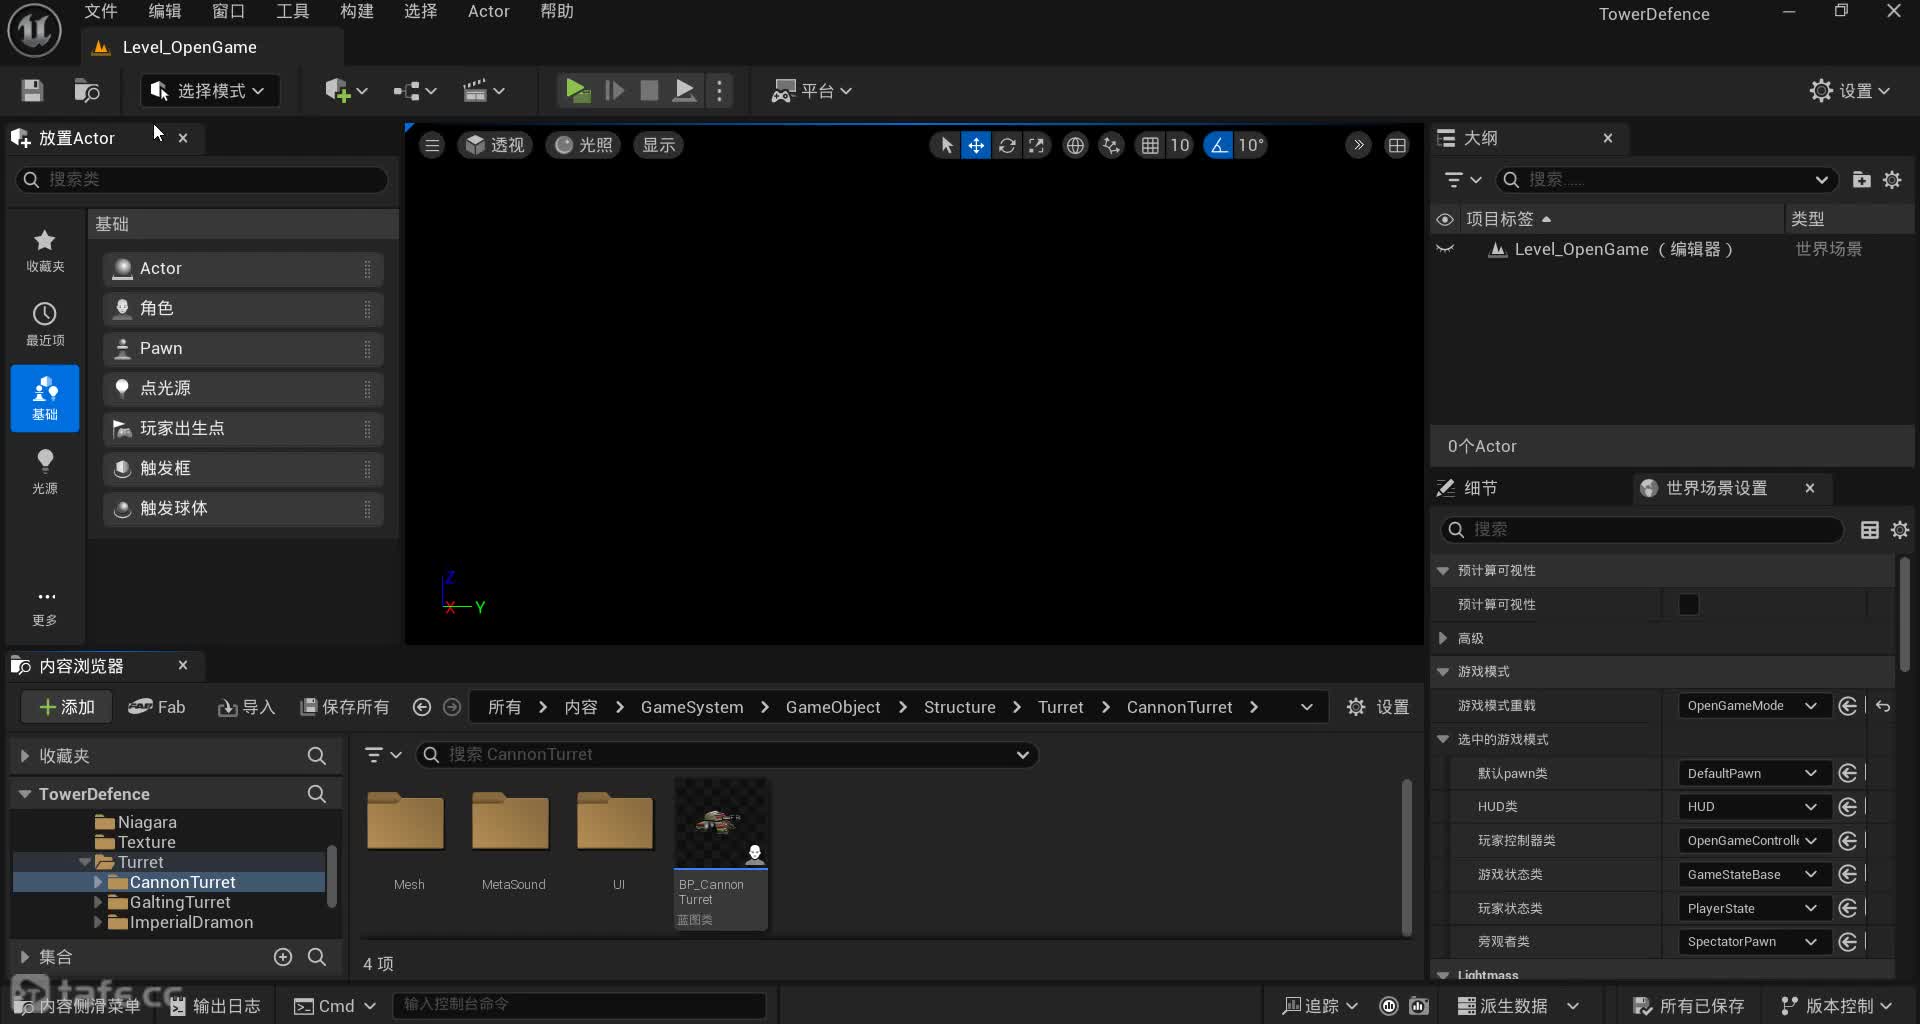Click the Add button in Content Browser
The width and height of the screenshot is (1920, 1024).
(66, 707)
